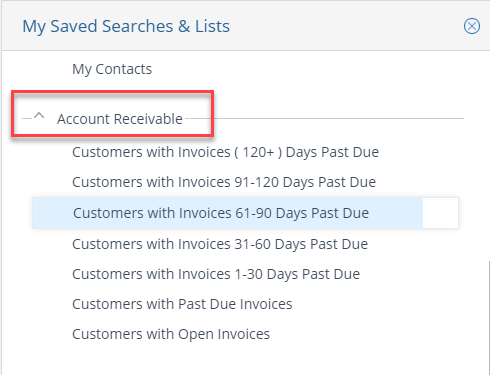Click white action area of highlighted row
Viewport: 490px width, 375px height.
(440, 213)
